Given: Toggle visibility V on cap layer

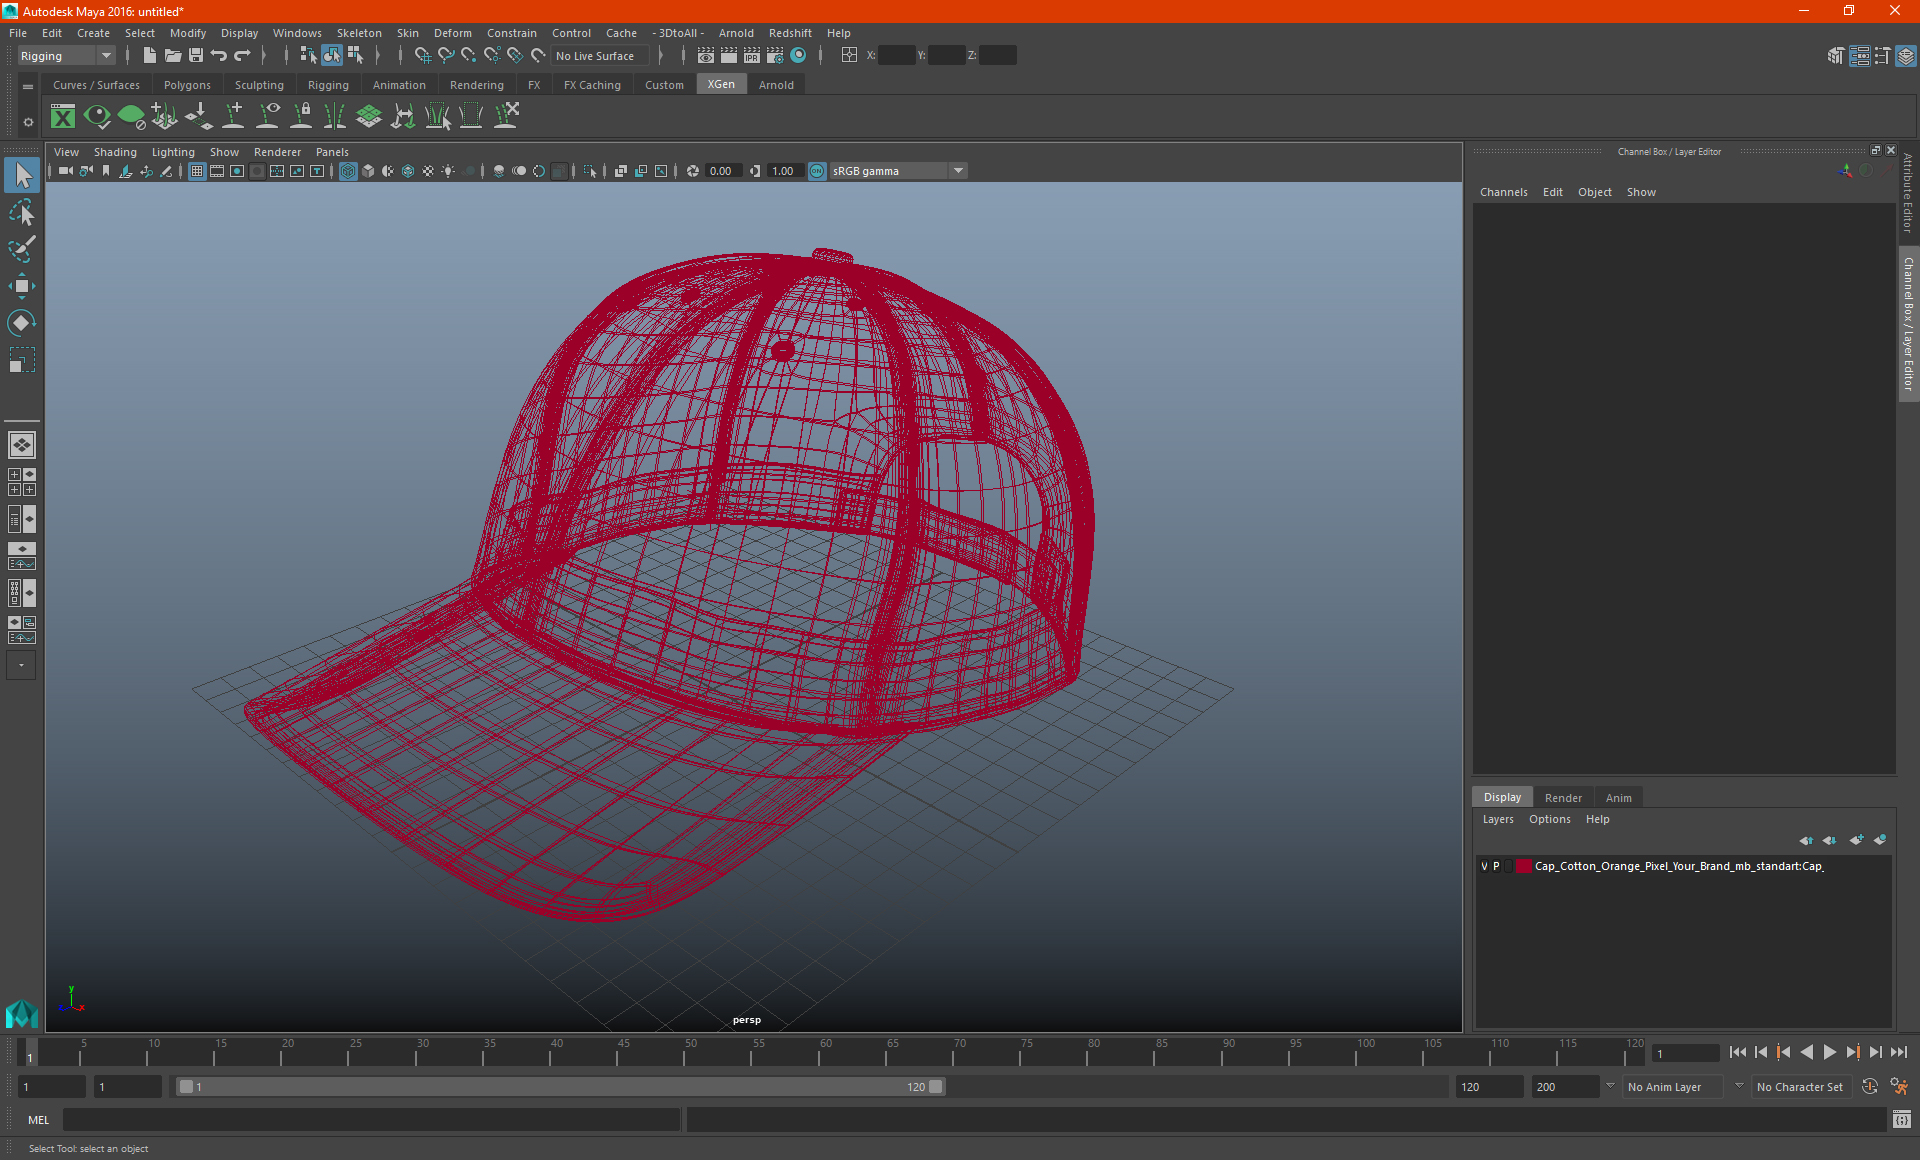Looking at the screenshot, I should point(1483,865).
